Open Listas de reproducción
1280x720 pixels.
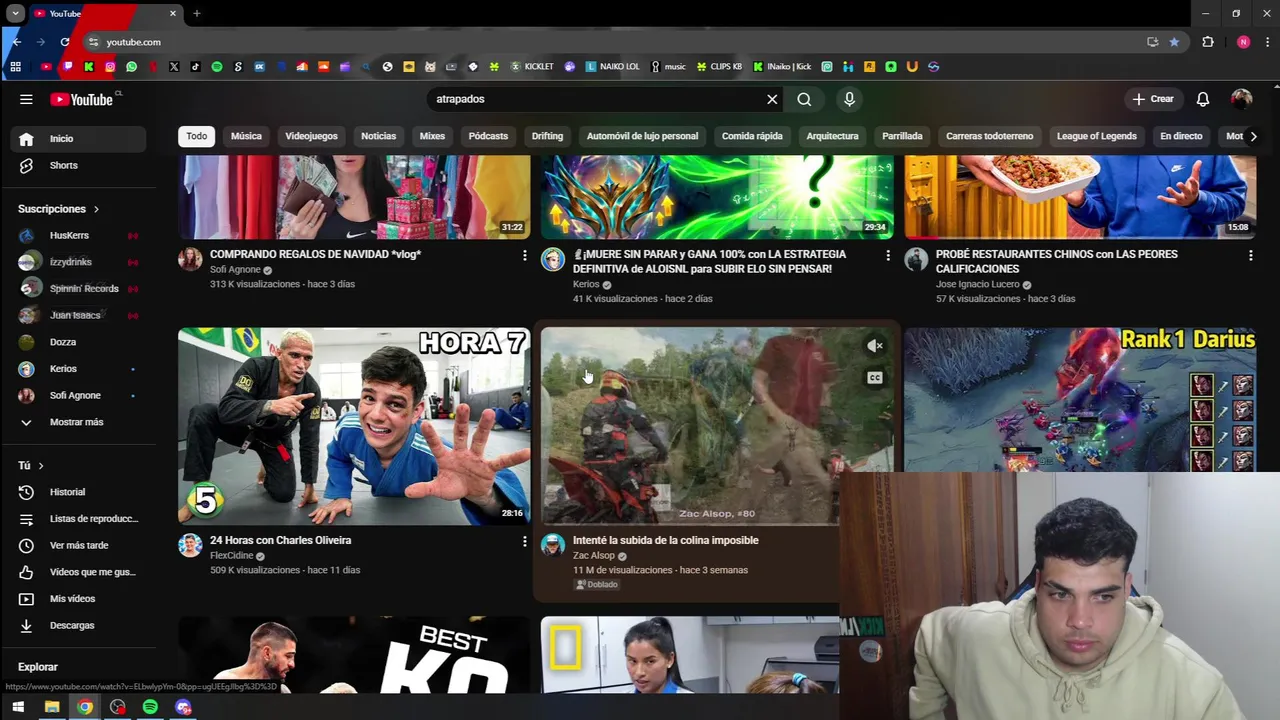(80, 519)
